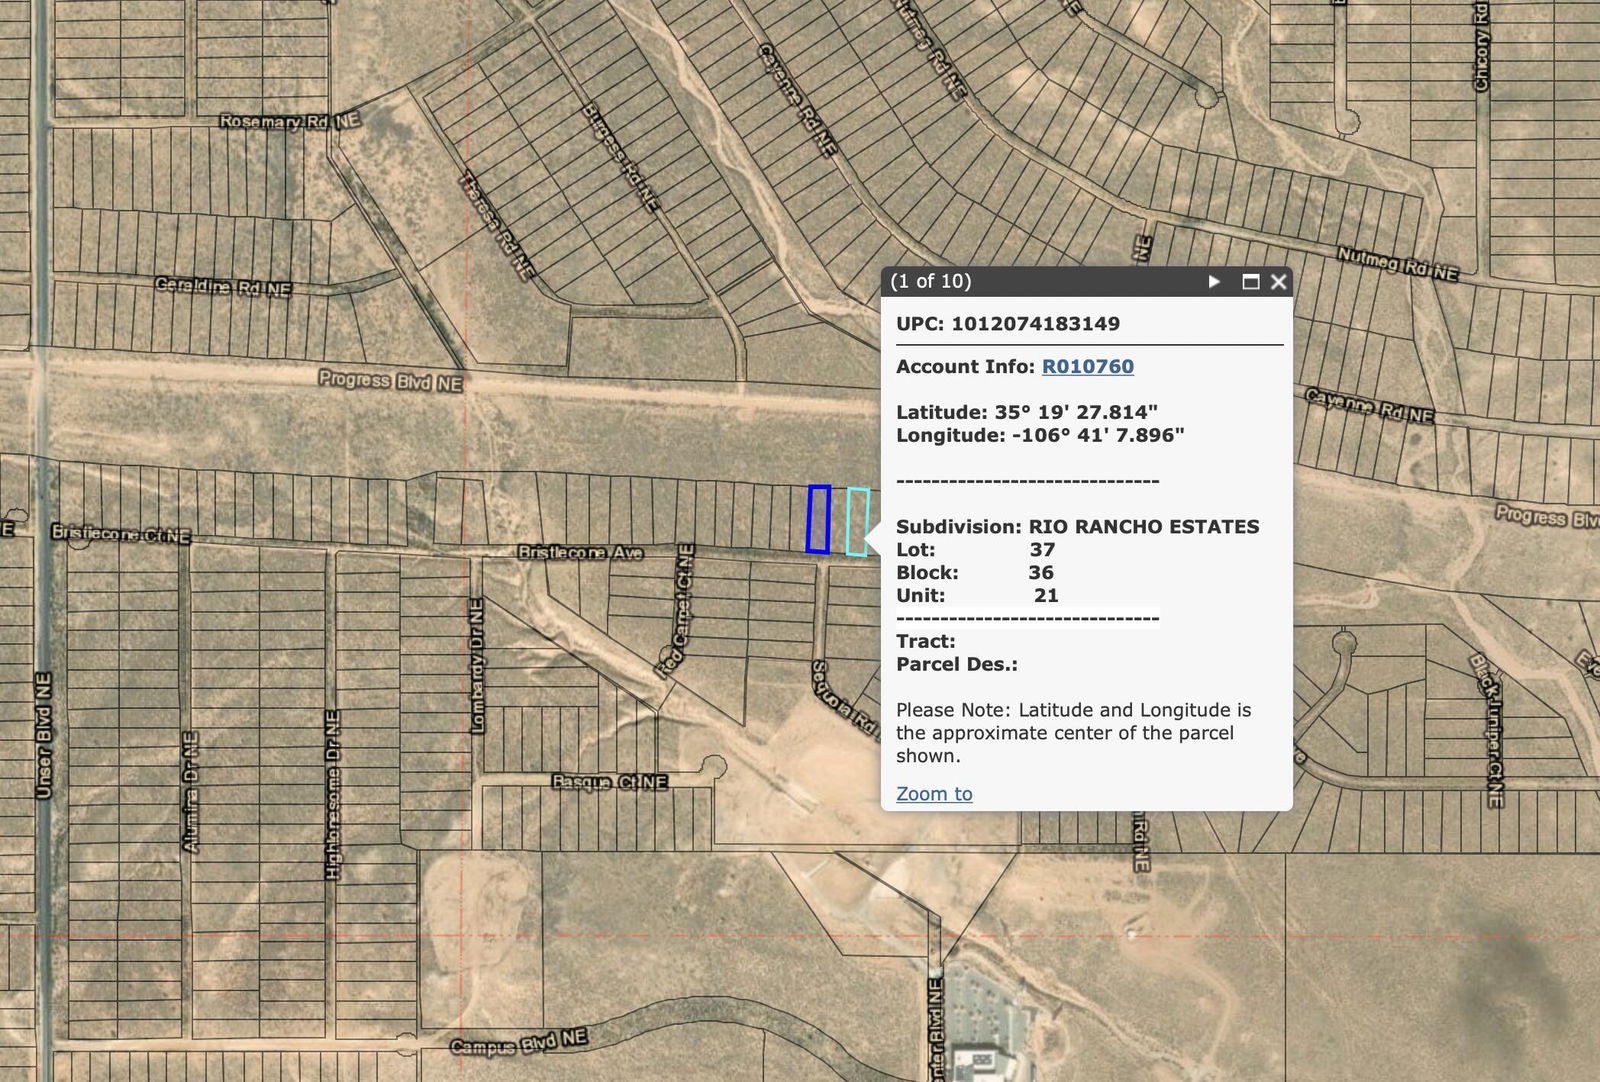Click the Campus Blvd NE street label
Image resolution: width=1600 pixels, height=1082 pixels.
[517, 1043]
